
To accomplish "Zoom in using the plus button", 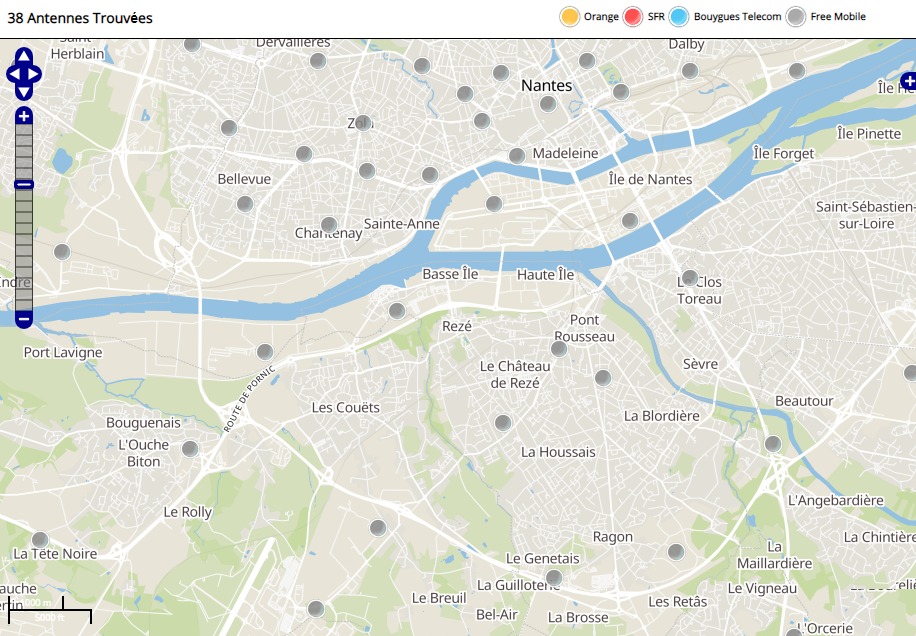I will [24, 117].
